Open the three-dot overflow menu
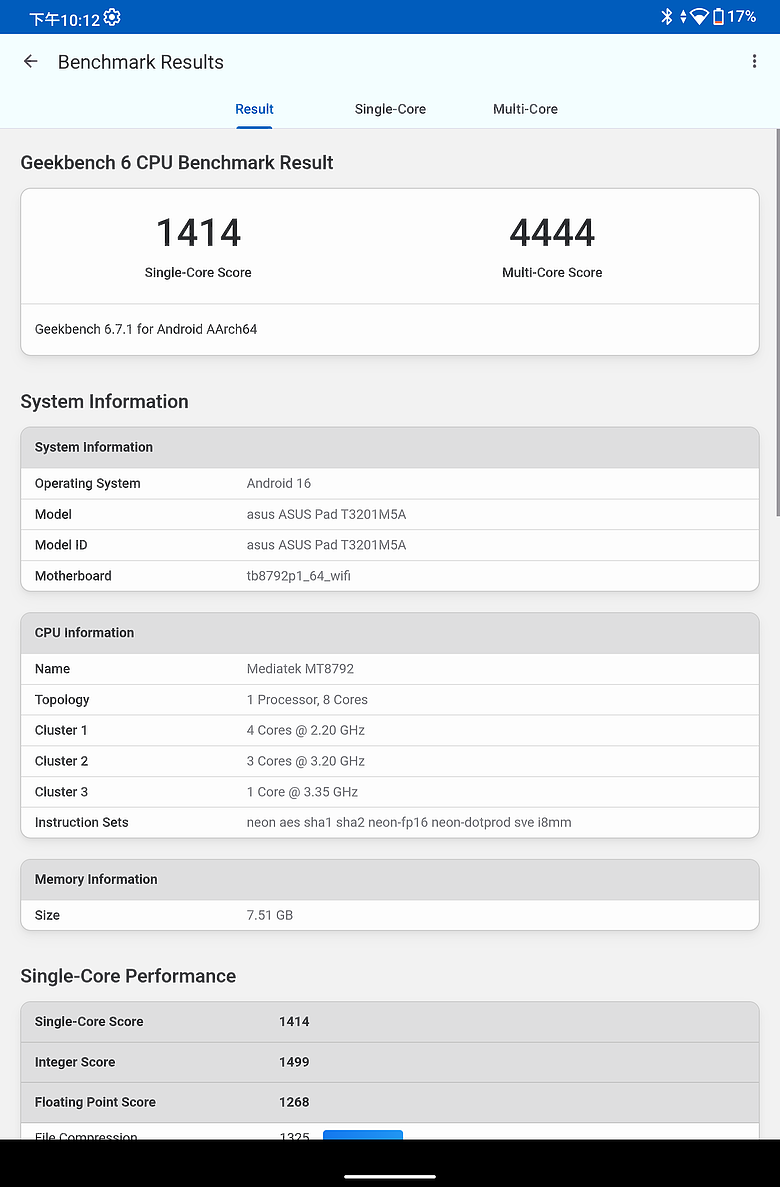Image resolution: width=780 pixels, height=1187 pixels. tap(754, 62)
